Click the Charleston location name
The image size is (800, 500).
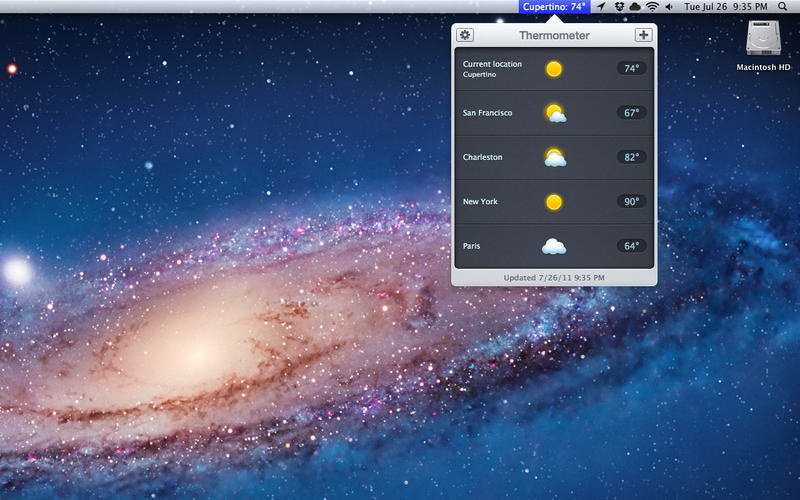[x=483, y=157]
